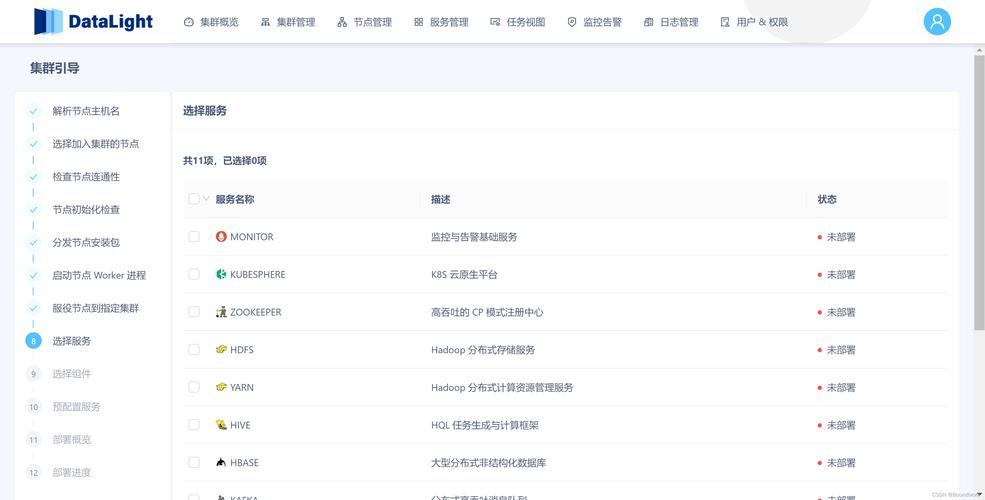This screenshot has width=985, height=500.
Task: Go to the 解析节点主机名 step
Action: 86,111
